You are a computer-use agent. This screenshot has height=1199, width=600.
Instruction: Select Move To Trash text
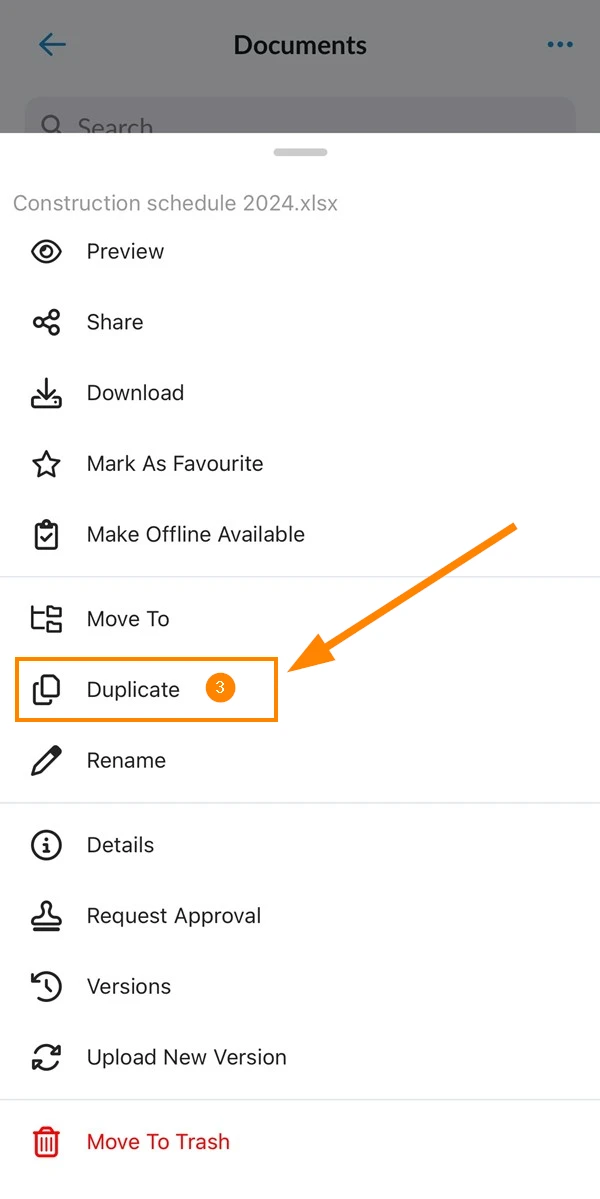click(x=158, y=1142)
